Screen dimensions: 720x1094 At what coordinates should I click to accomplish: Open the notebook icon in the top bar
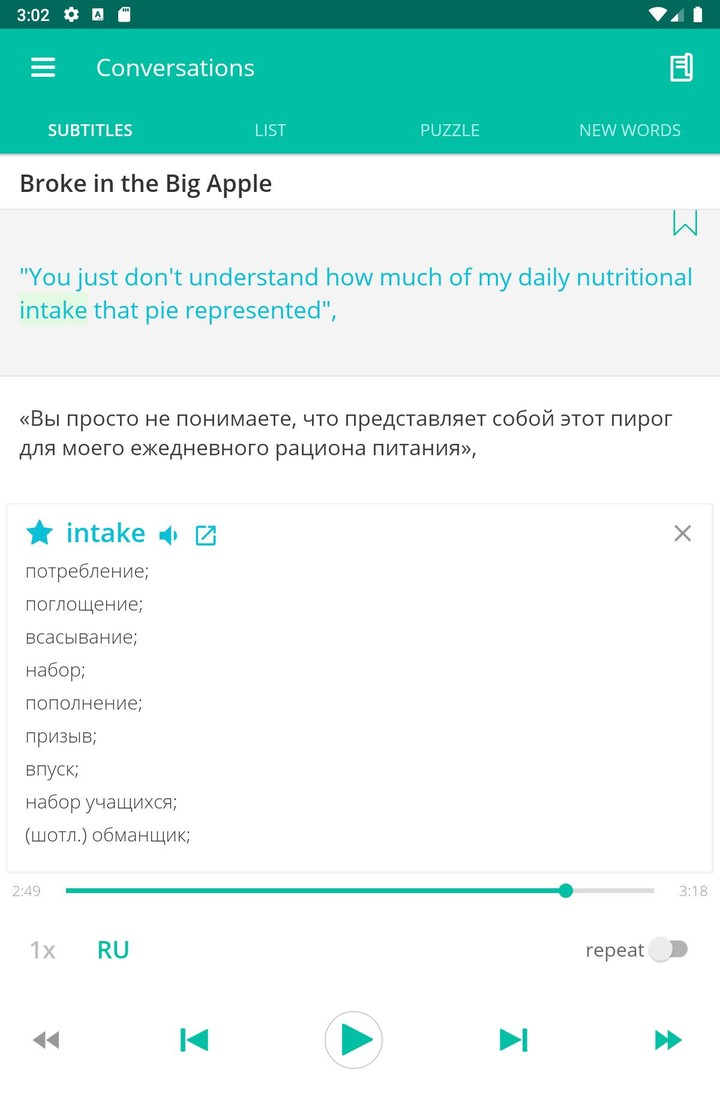click(x=681, y=67)
